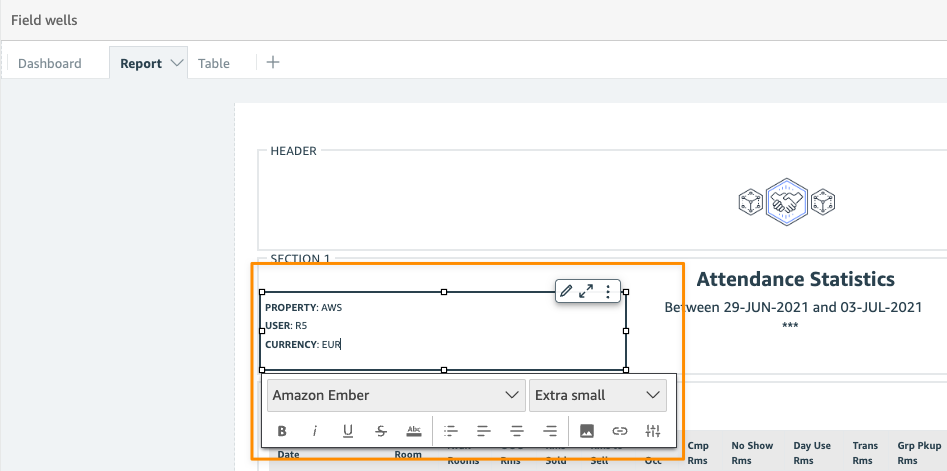947x471 pixels.
Task: Click PROPERTY: AWS line
Action: tap(303, 307)
